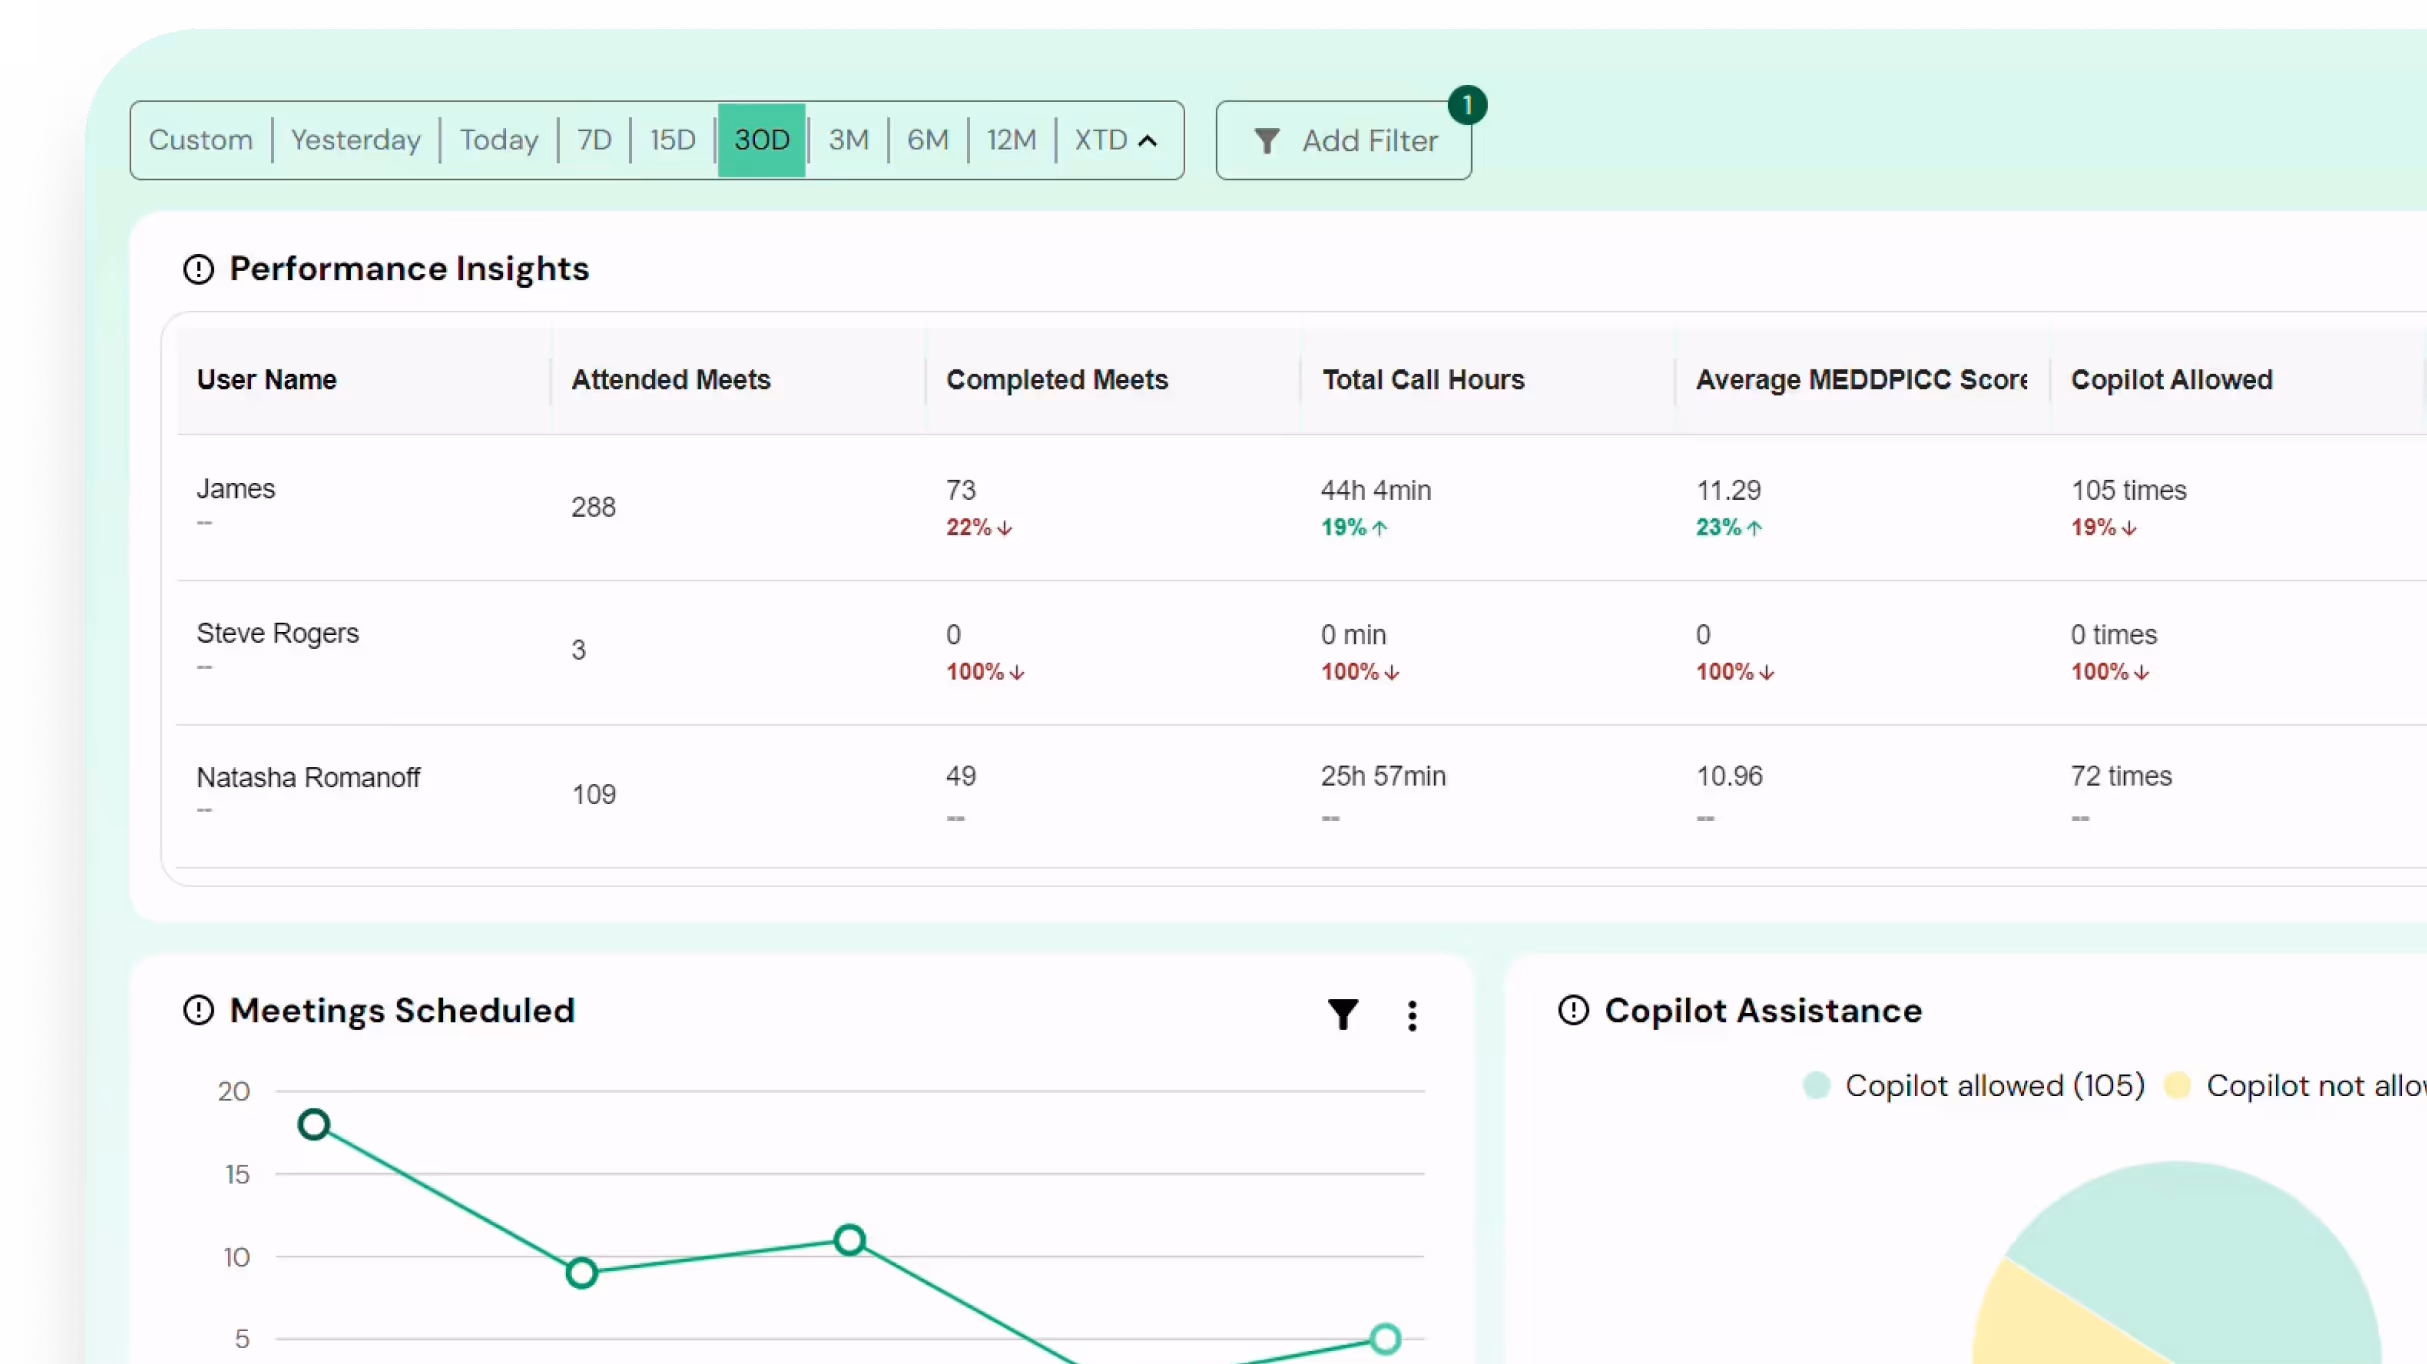
Task: Click the filter count badge showing 1
Action: point(1467,105)
